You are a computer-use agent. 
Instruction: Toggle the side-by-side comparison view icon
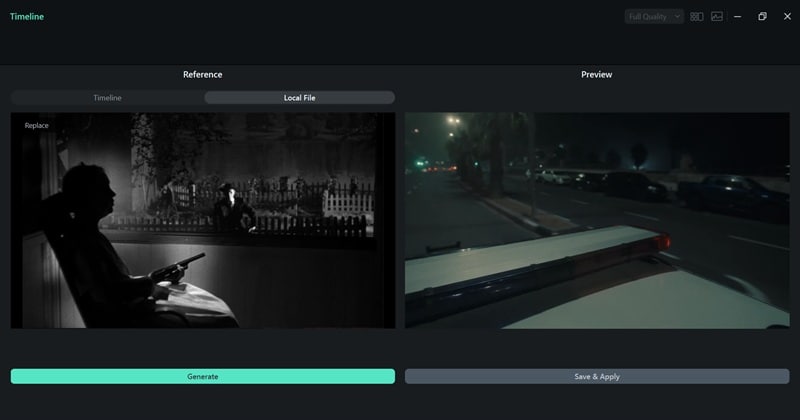696,16
